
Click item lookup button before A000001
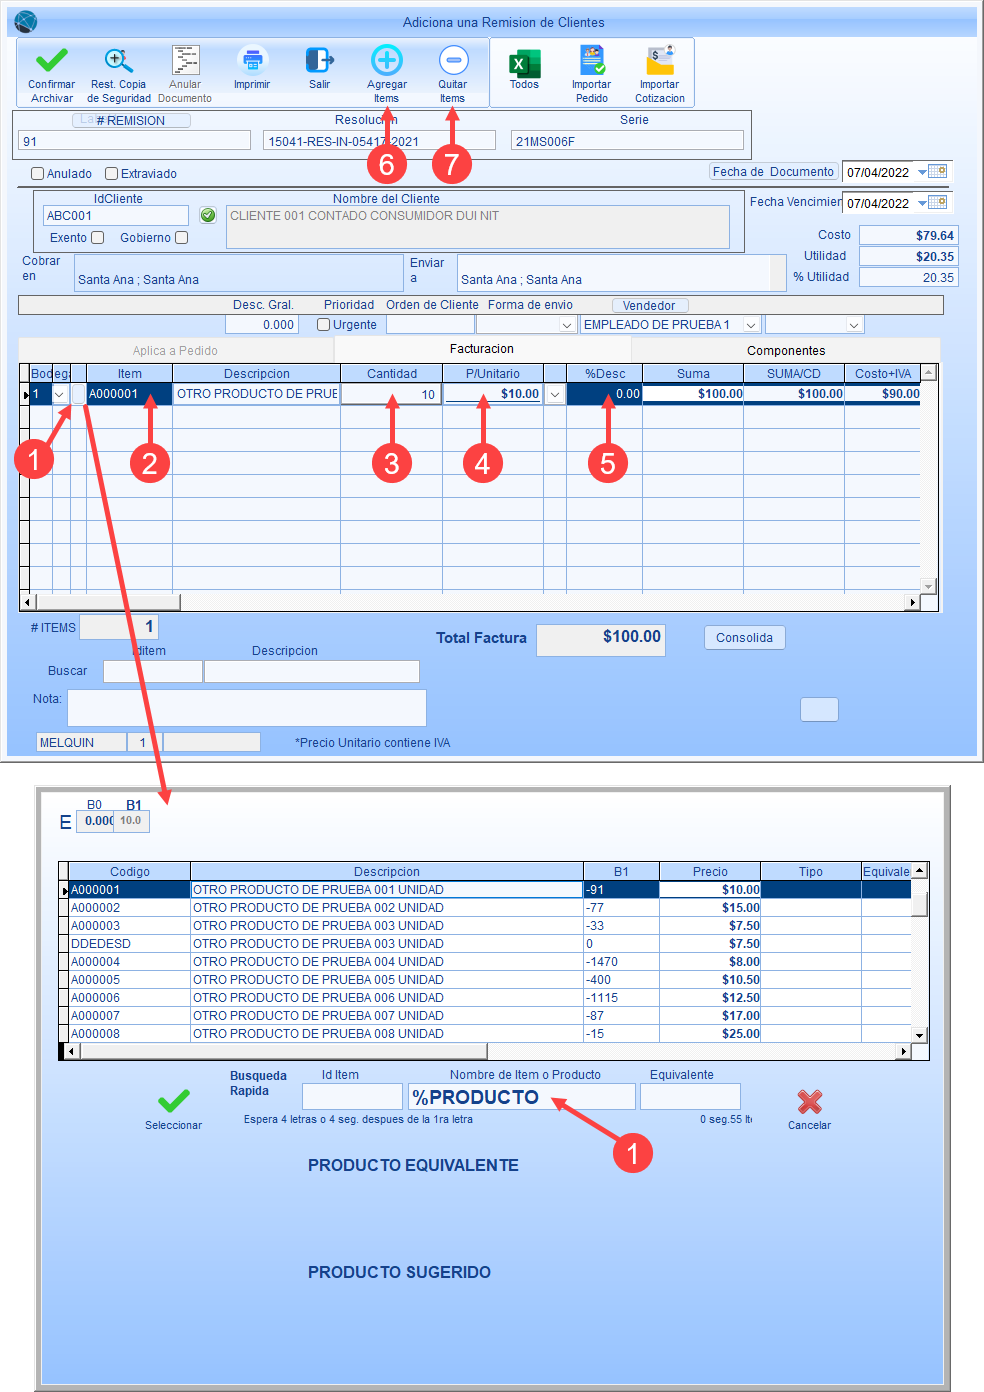tap(79, 394)
